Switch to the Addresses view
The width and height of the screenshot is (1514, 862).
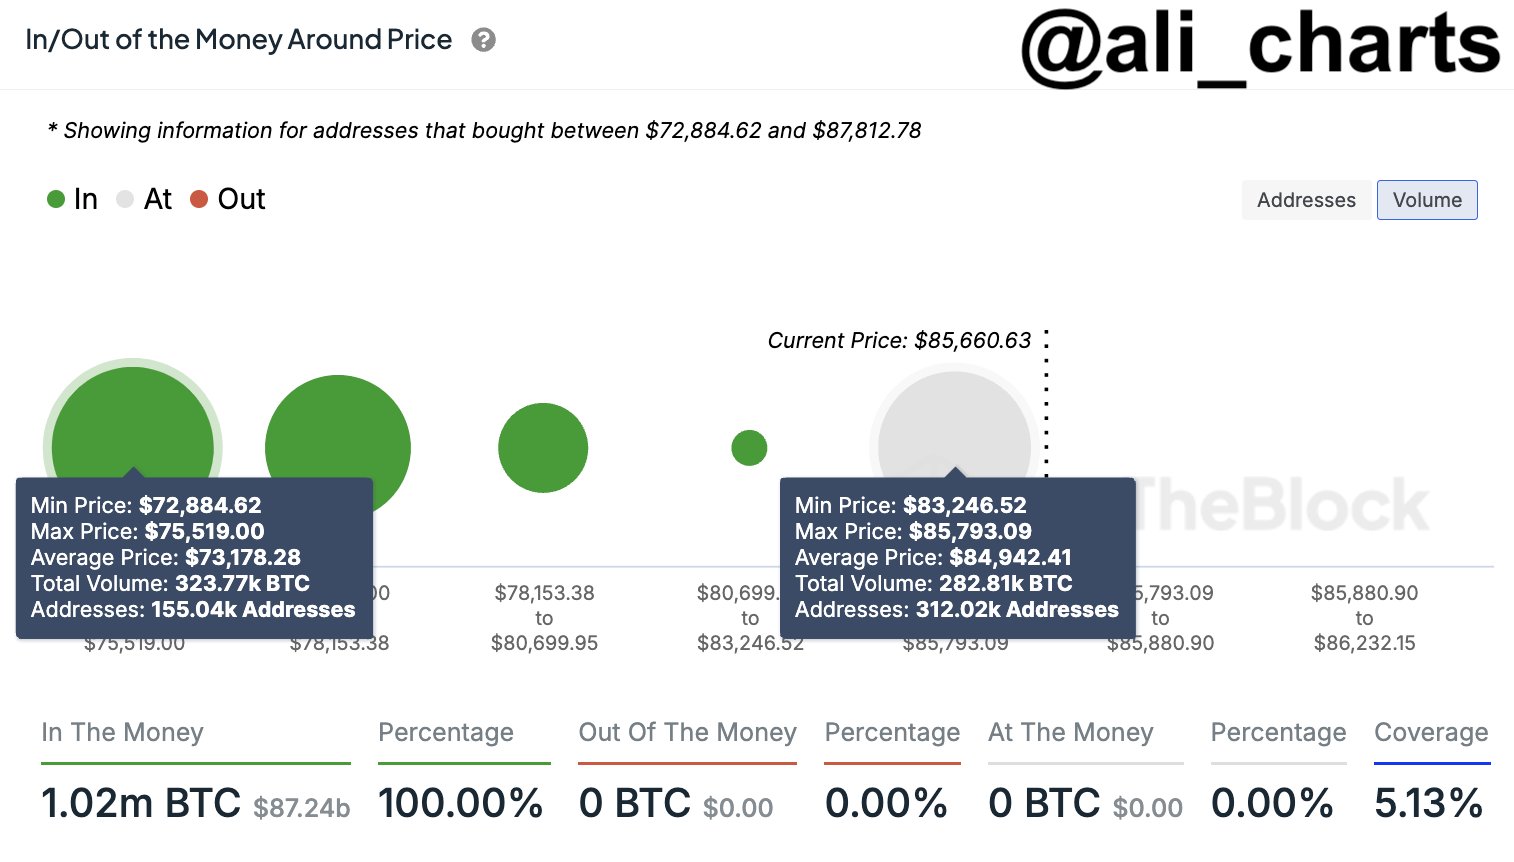[x=1306, y=200]
